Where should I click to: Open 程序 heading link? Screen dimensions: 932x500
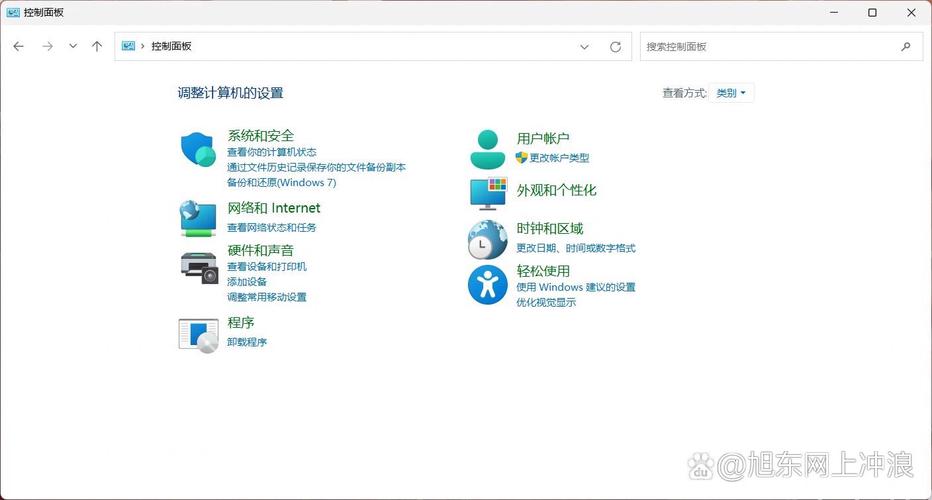click(x=241, y=323)
